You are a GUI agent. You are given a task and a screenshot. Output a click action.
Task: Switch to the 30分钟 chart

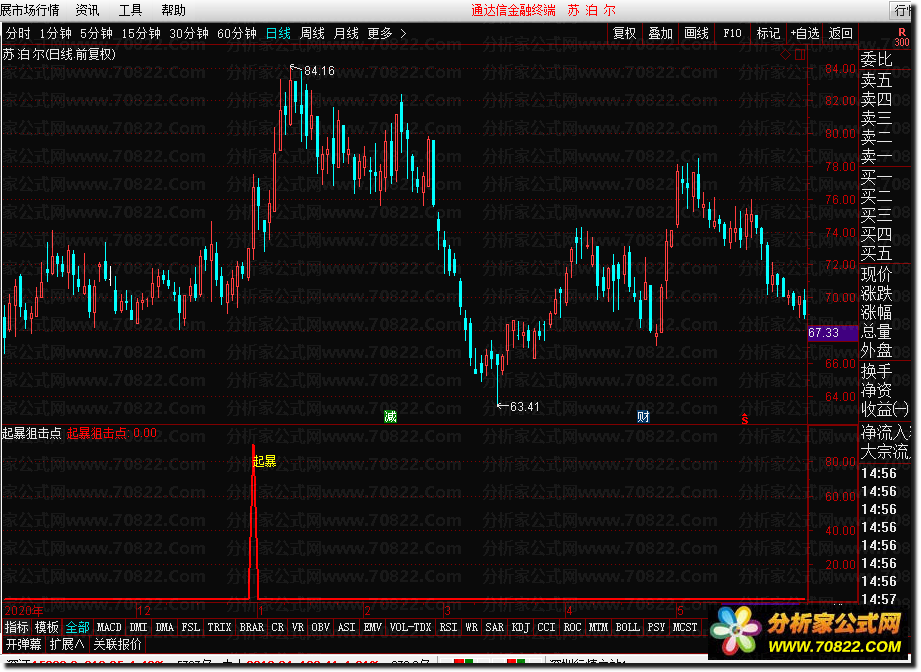(189, 33)
